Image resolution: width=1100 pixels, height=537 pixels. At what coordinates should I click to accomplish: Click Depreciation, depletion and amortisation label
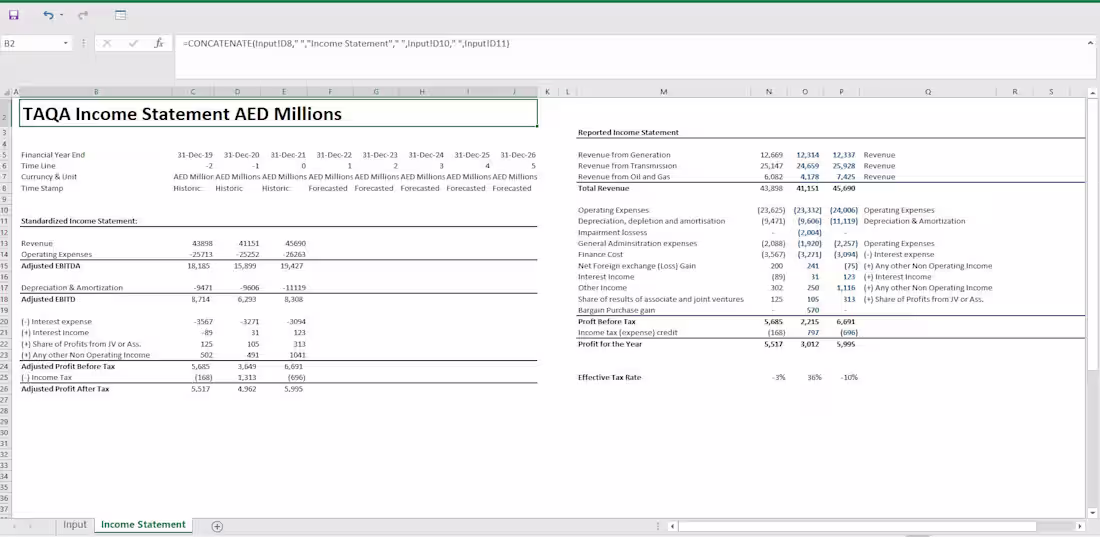click(651, 221)
